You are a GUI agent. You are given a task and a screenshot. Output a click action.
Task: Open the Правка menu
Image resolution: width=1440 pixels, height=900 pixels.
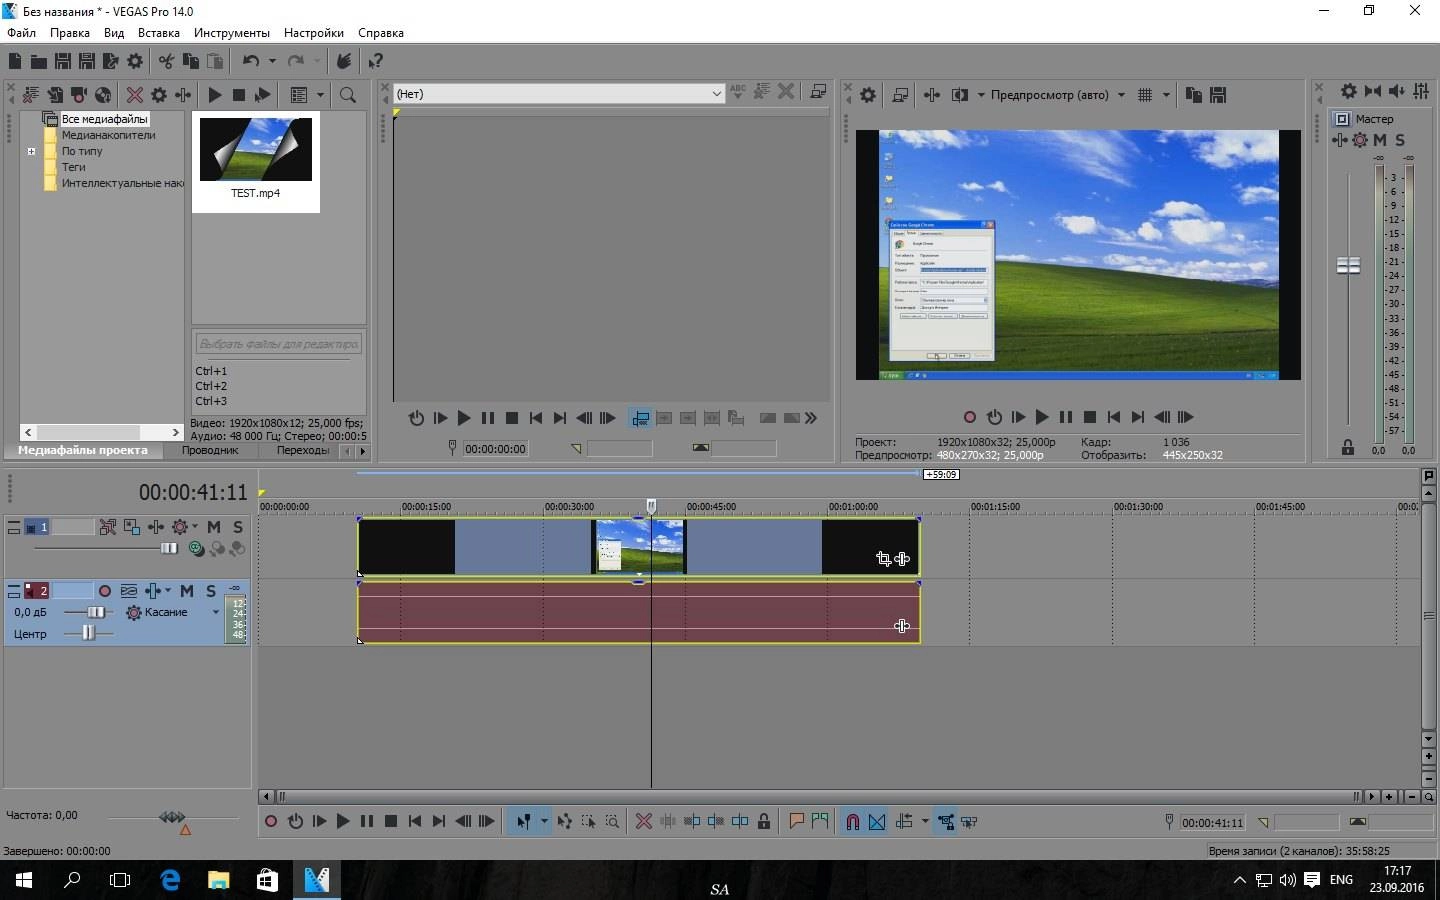(x=70, y=33)
